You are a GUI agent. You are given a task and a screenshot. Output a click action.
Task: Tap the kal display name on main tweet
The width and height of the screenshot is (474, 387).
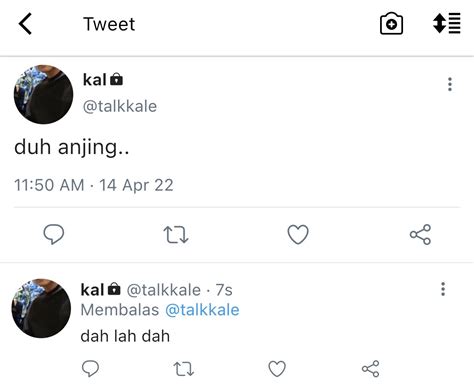pyautogui.click(x=94, y=80)
